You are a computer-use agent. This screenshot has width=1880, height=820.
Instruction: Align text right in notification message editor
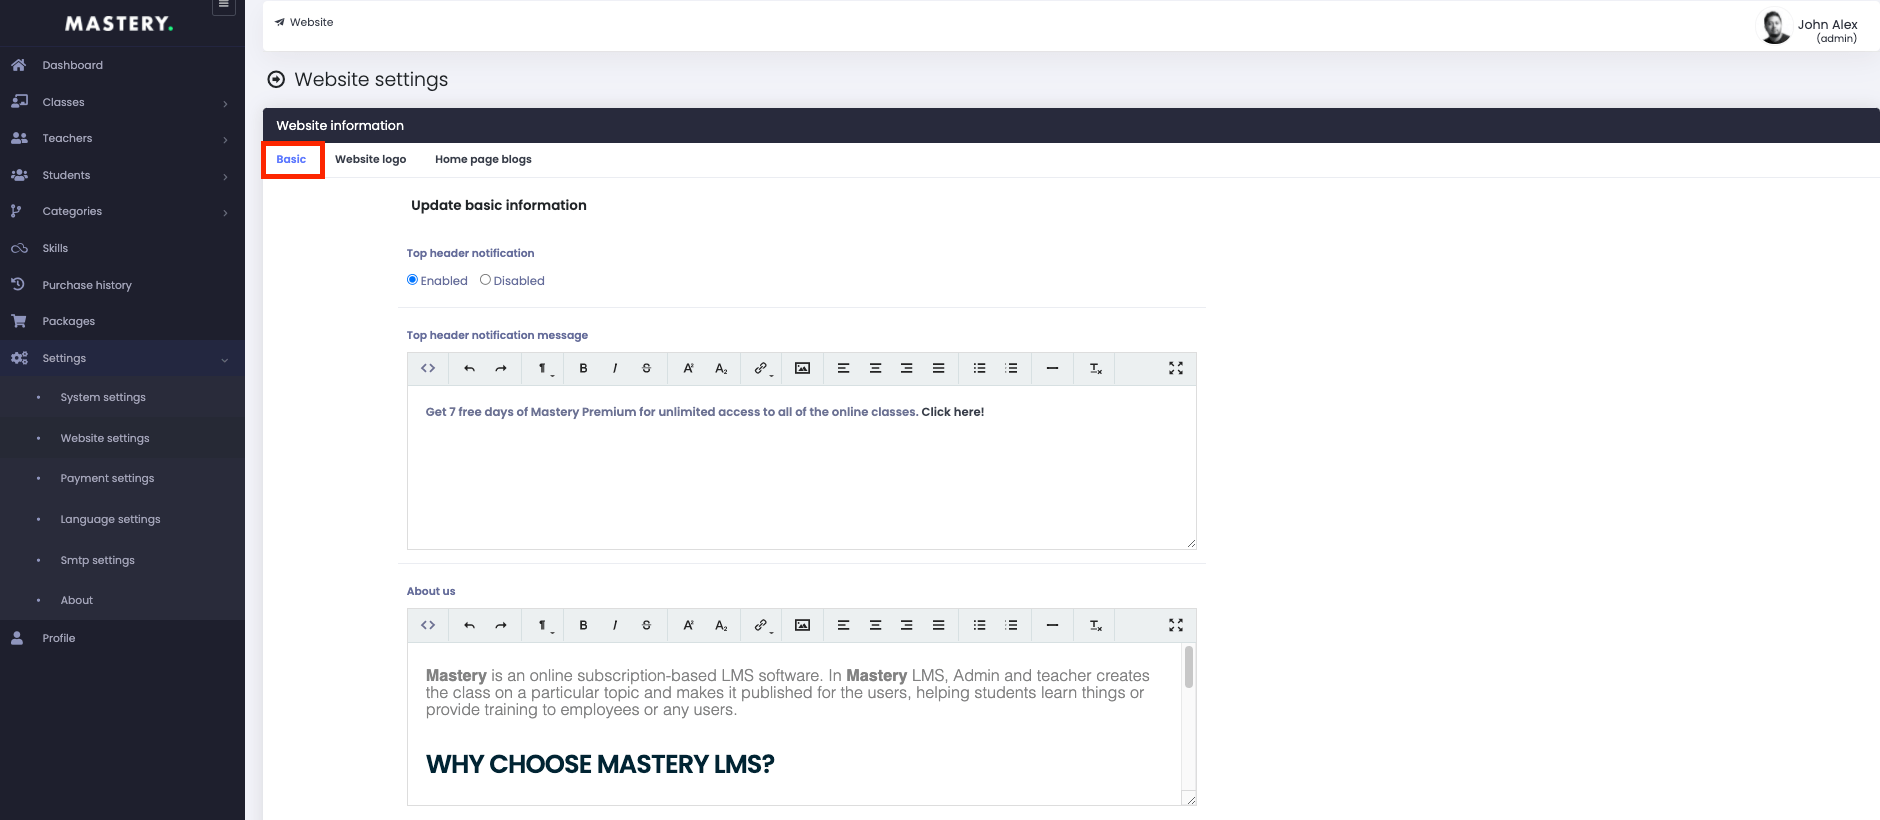[907, 368]
